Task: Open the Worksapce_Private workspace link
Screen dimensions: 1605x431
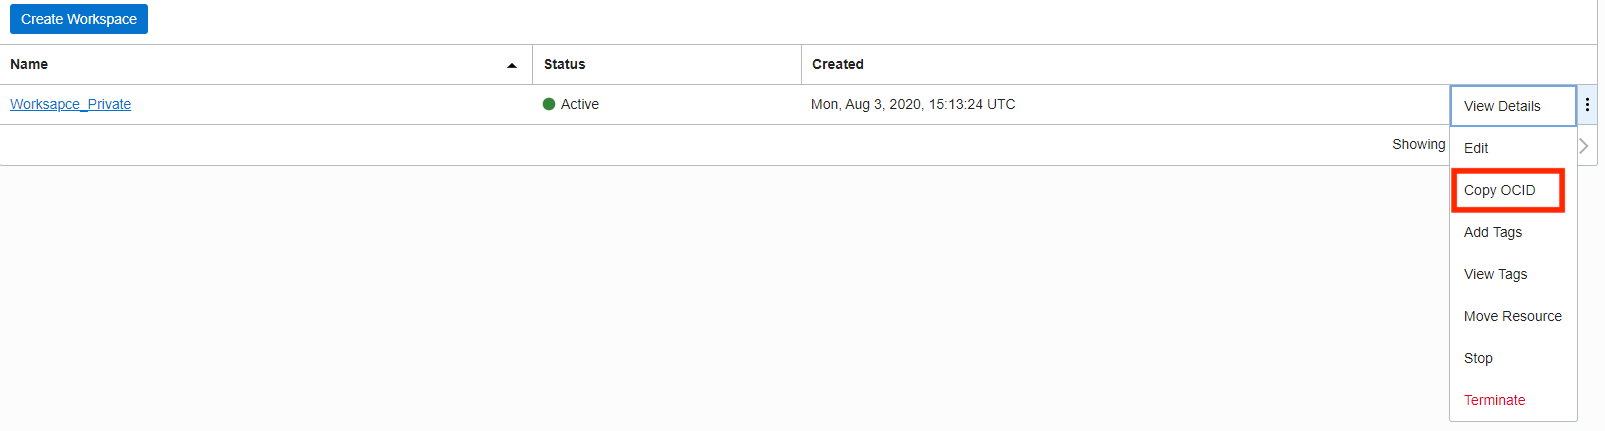Action: (x=70, y=104)
